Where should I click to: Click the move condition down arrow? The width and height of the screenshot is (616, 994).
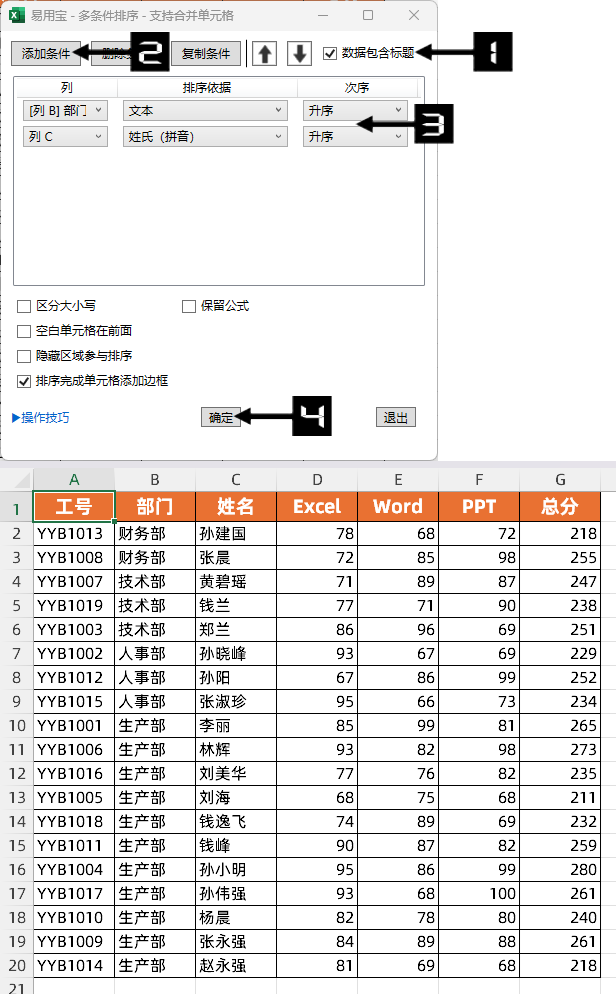coord(300,54)
